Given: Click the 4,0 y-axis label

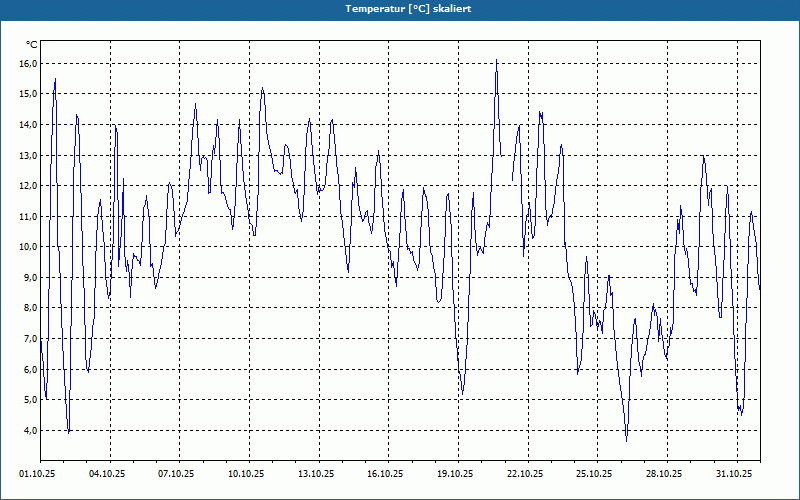Looking at the screenshot, I should pos(28,430).
